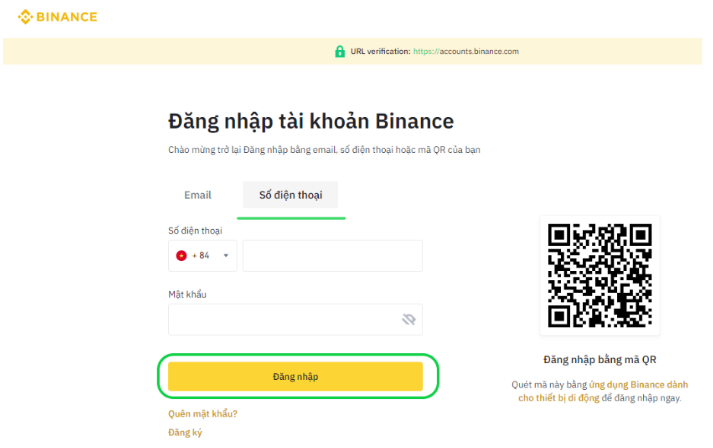713x448 pixels.
Task: Click the Binance logo icon
Action: click(x=25, y=17)
